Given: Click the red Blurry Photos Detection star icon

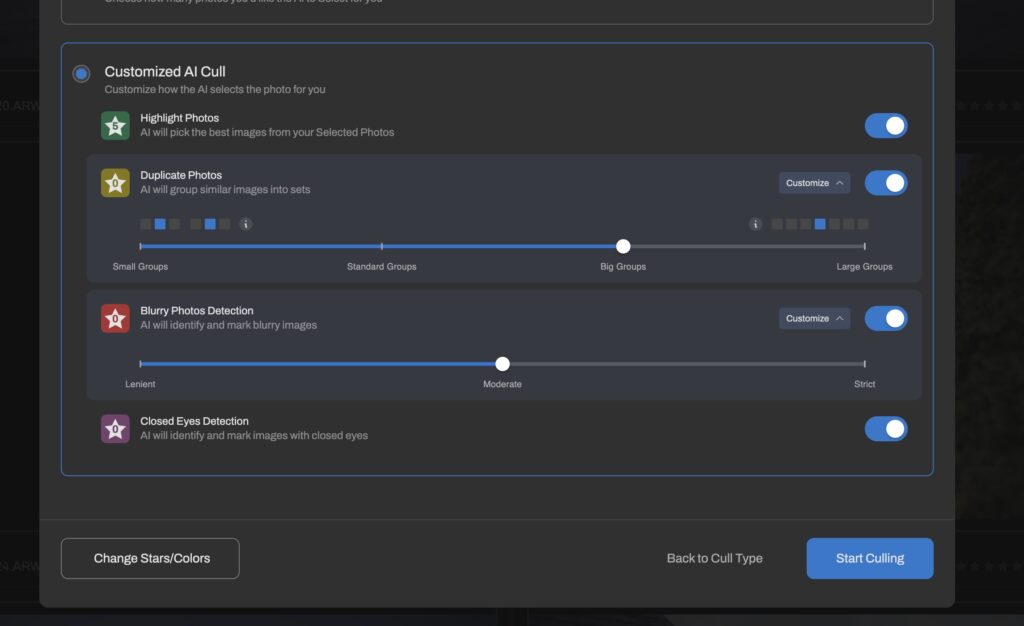Looking at the screenshot, I should pyautogui.click(x=114, y=318).
